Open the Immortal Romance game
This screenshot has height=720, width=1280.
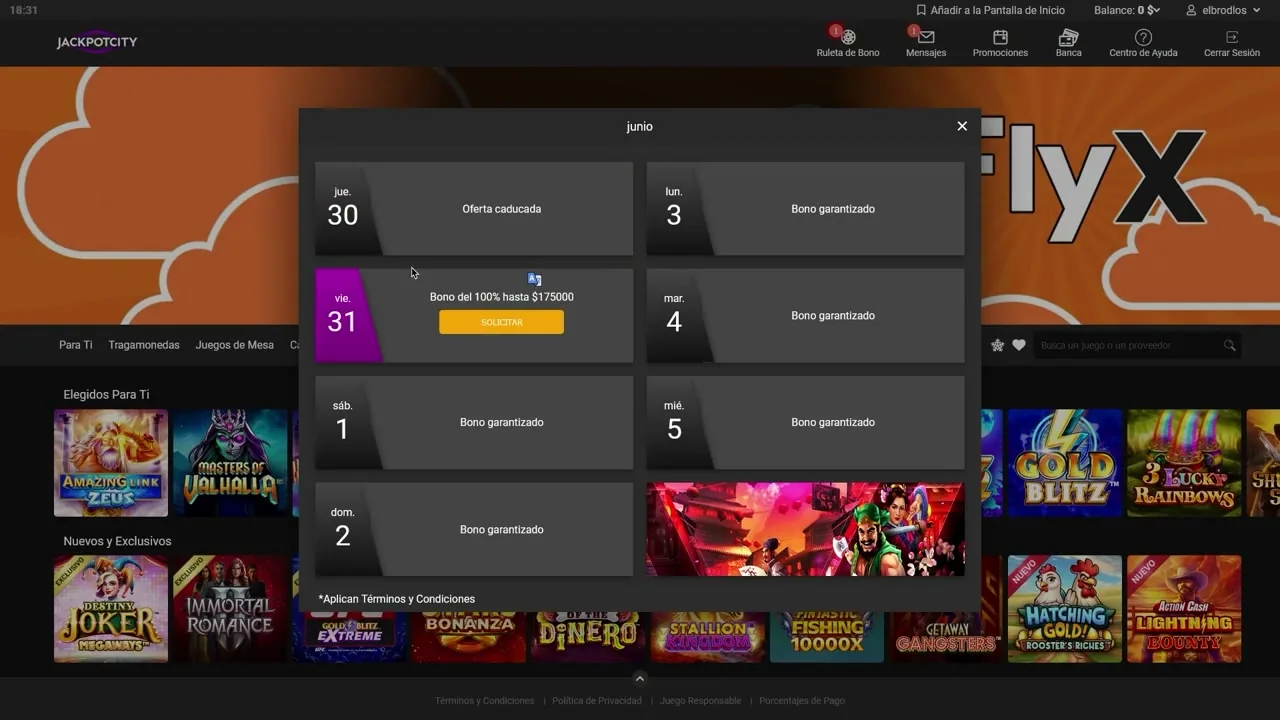click(230, 609)
